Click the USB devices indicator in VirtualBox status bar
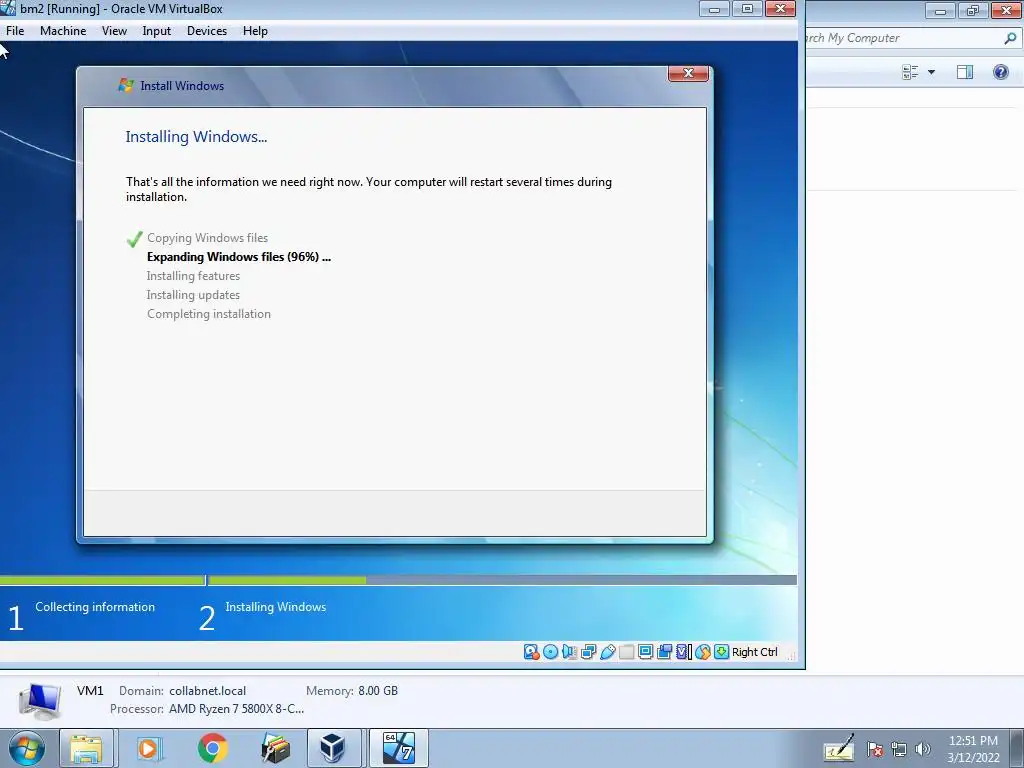 click(607, 652)
